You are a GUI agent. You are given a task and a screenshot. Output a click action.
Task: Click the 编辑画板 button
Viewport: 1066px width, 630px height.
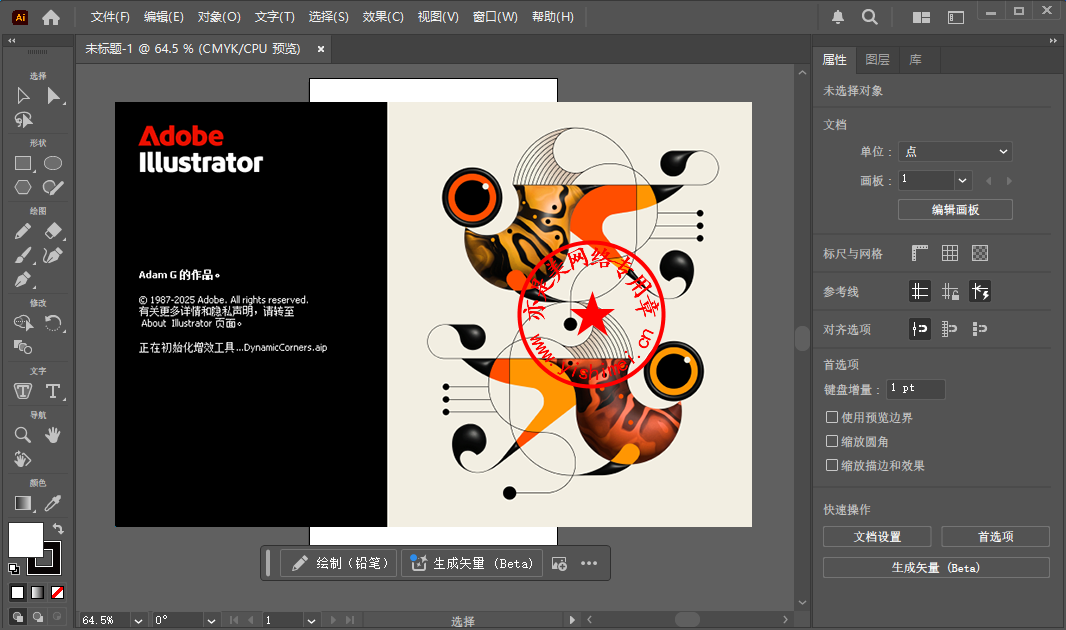(955, 210)
